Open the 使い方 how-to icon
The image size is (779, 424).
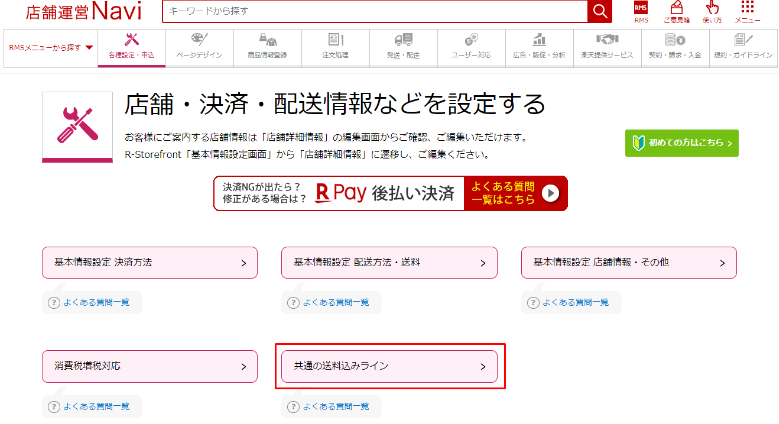[x=712, y=12]
